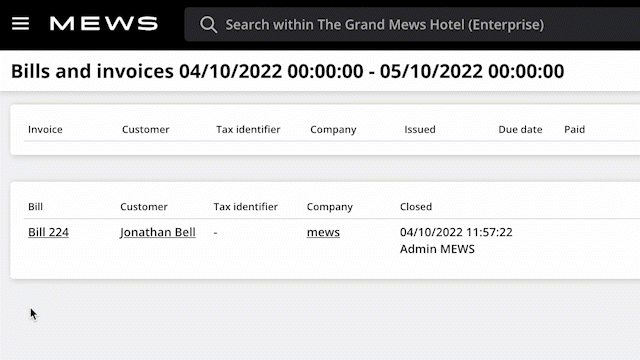This screenshot has width=640, height=360.
Task: Click the Customer header in the bill table
Action: pos(144,207)
